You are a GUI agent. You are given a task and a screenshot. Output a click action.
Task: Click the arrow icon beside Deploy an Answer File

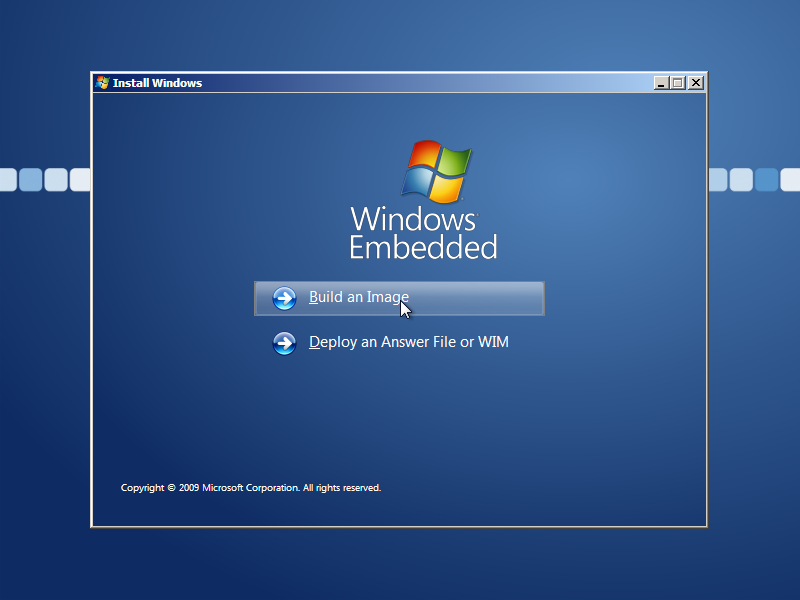click(284, 343)
